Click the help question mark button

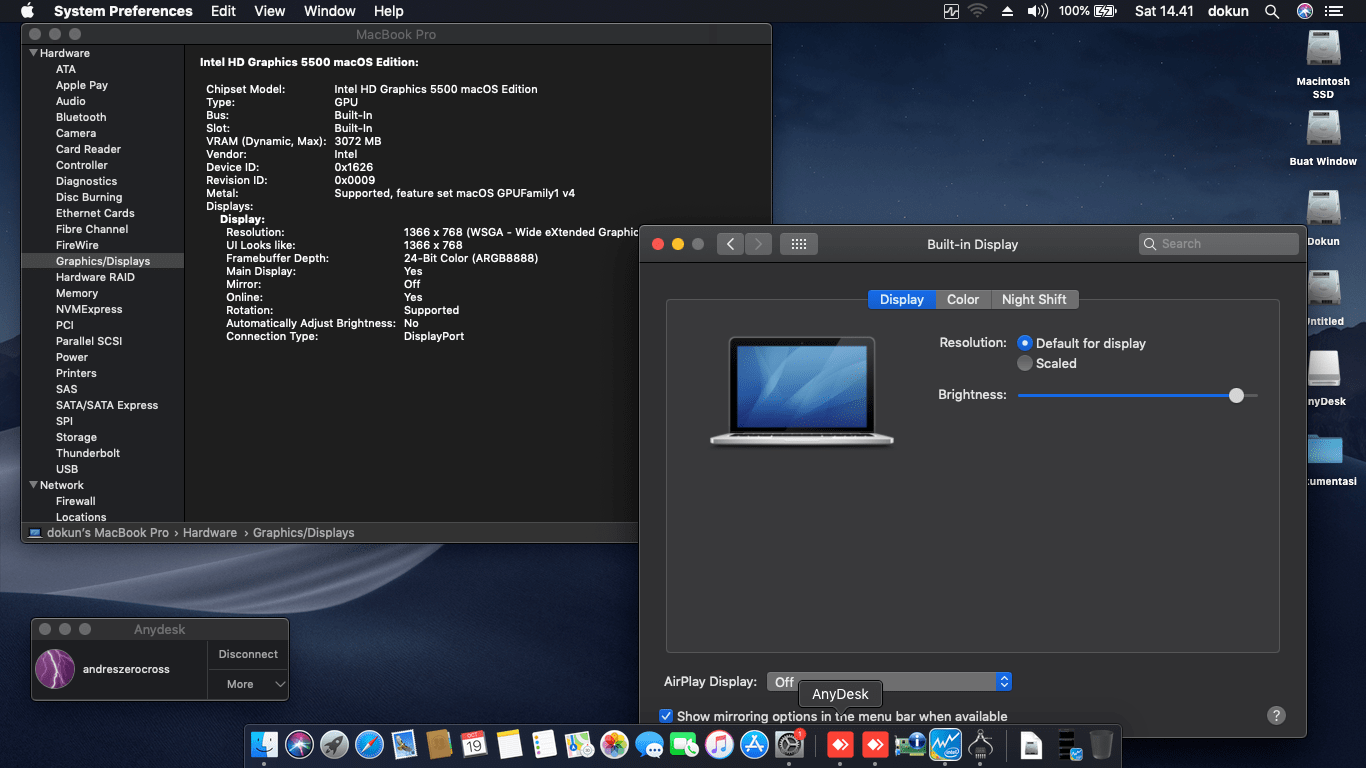[x=1276, y=715]
